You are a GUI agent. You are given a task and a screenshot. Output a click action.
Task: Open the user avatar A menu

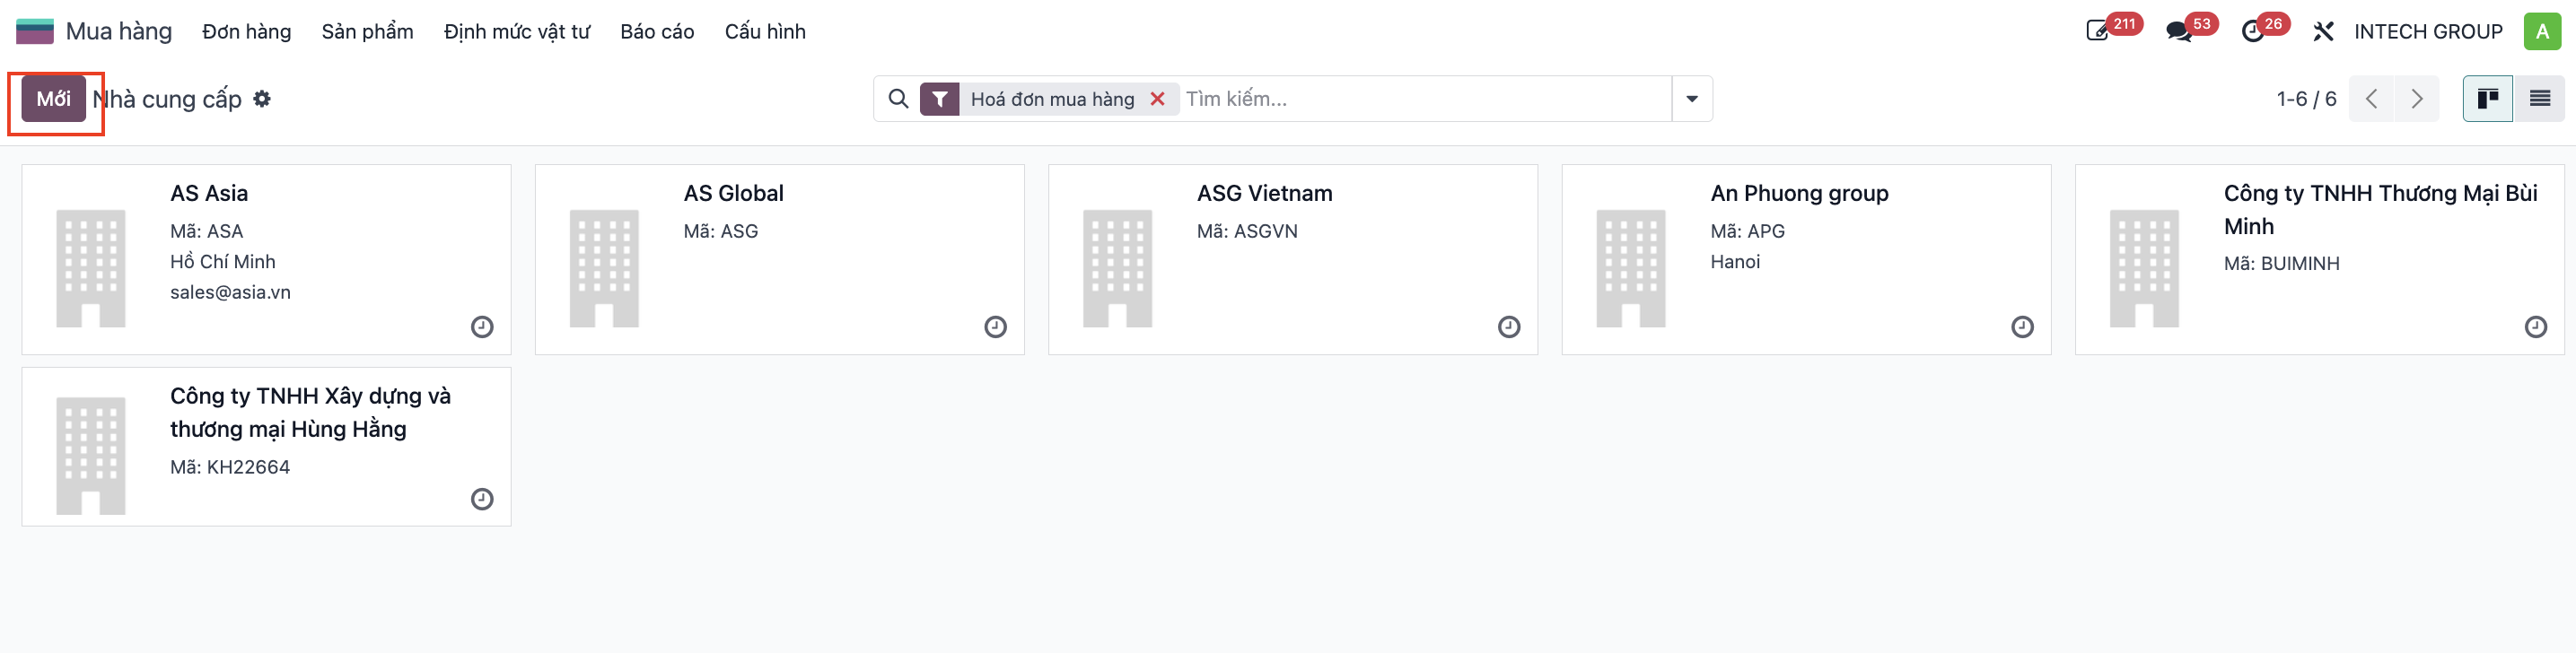click(2541, 31)
